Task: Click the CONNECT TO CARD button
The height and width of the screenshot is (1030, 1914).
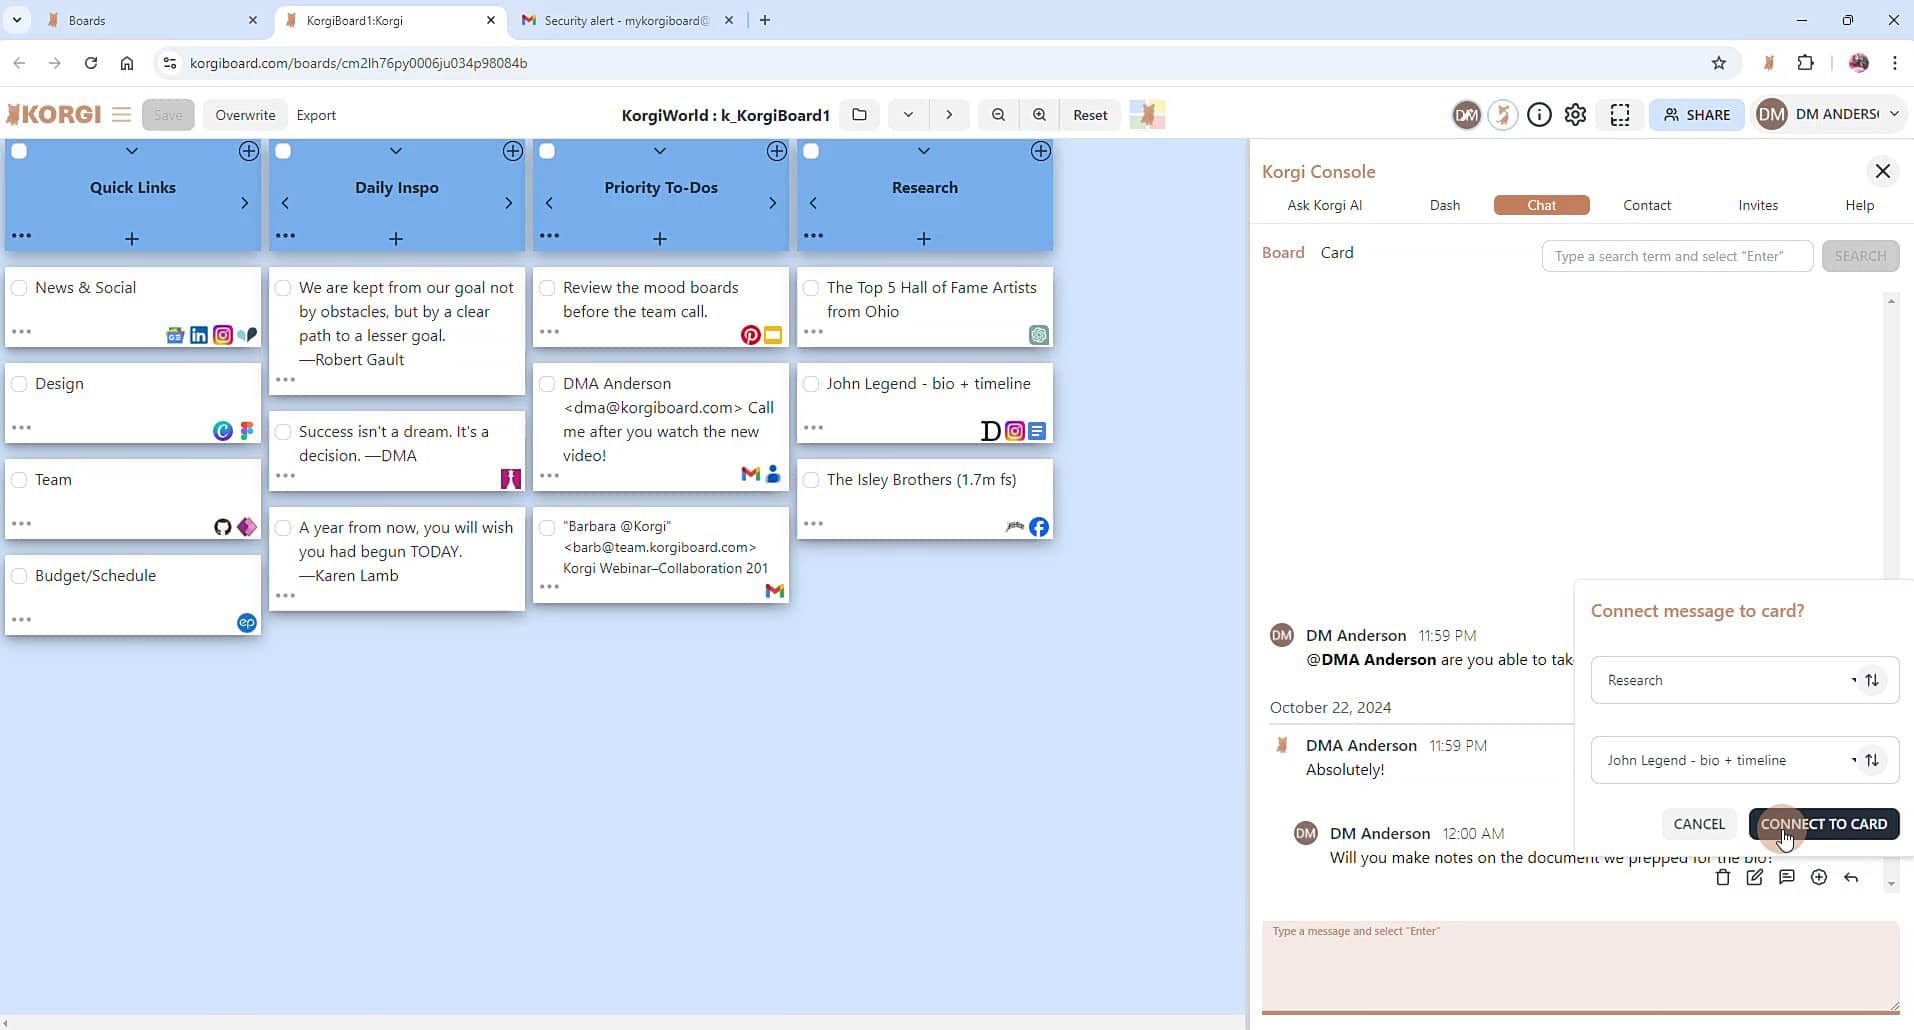Action: pyautogui.click(x=1823, y=824)
